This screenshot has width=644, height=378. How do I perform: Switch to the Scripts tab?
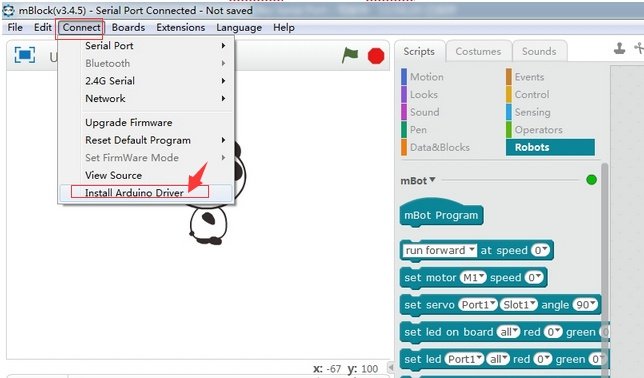click(419, 51)
